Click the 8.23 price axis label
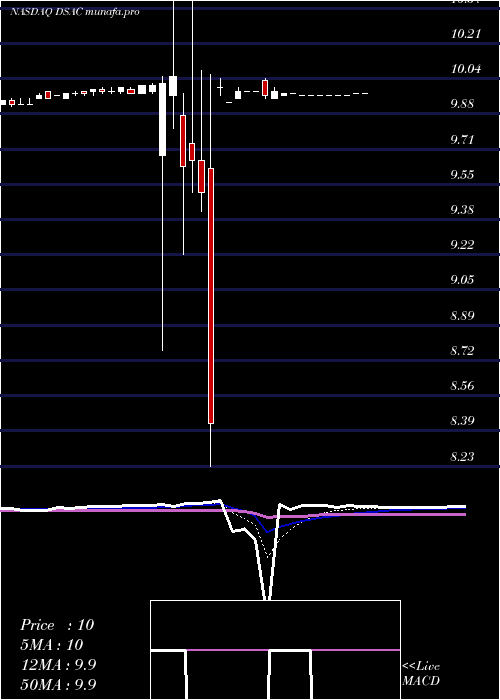500x700 pixels. 462,456
